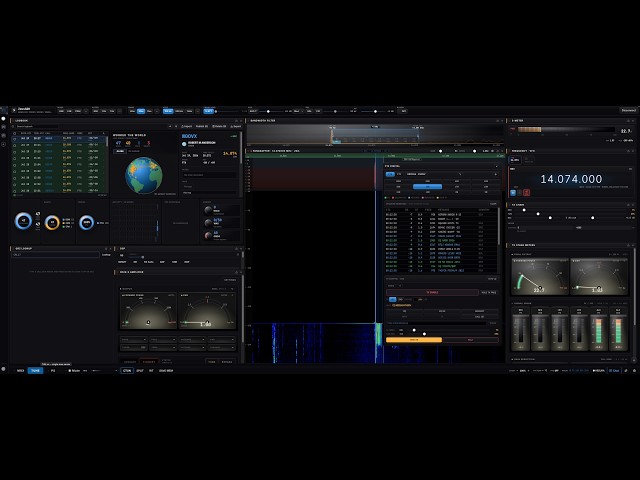640x480 pixels.
Task: Toggle the PS button in bottom bar
Action: tap(53, 371)
